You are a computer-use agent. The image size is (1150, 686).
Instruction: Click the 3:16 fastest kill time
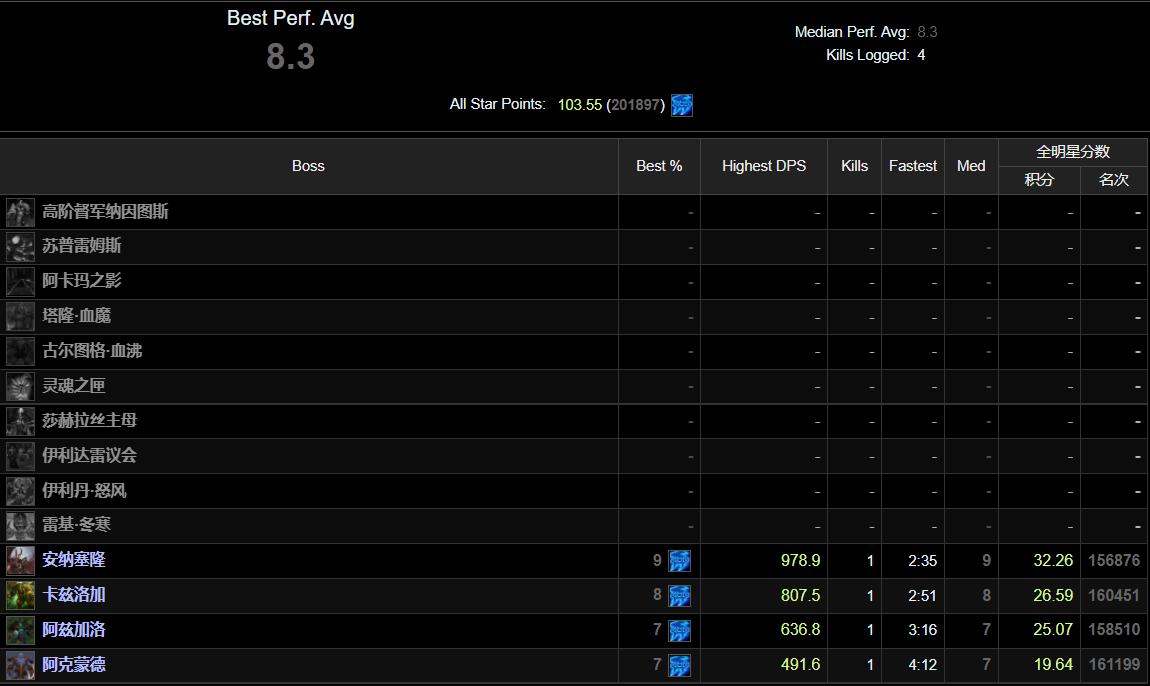click(x=923, y=630)
